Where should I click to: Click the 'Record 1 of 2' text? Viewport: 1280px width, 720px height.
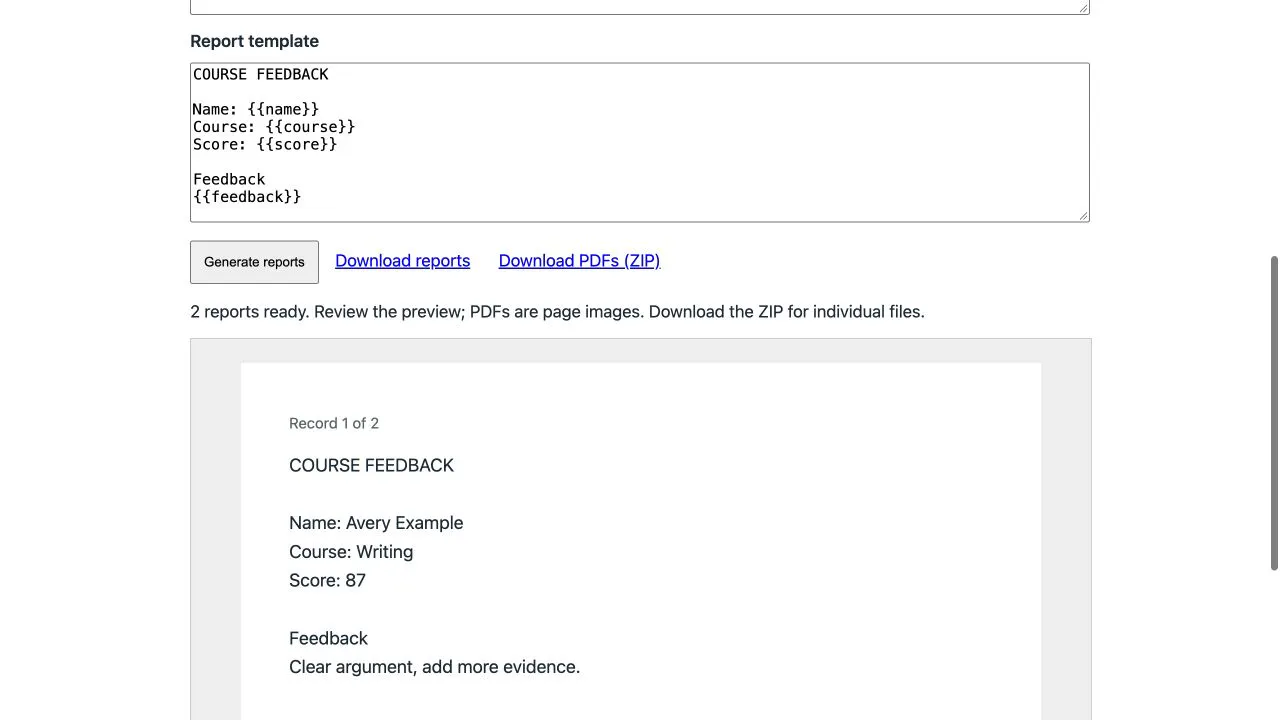pos(334,423)
